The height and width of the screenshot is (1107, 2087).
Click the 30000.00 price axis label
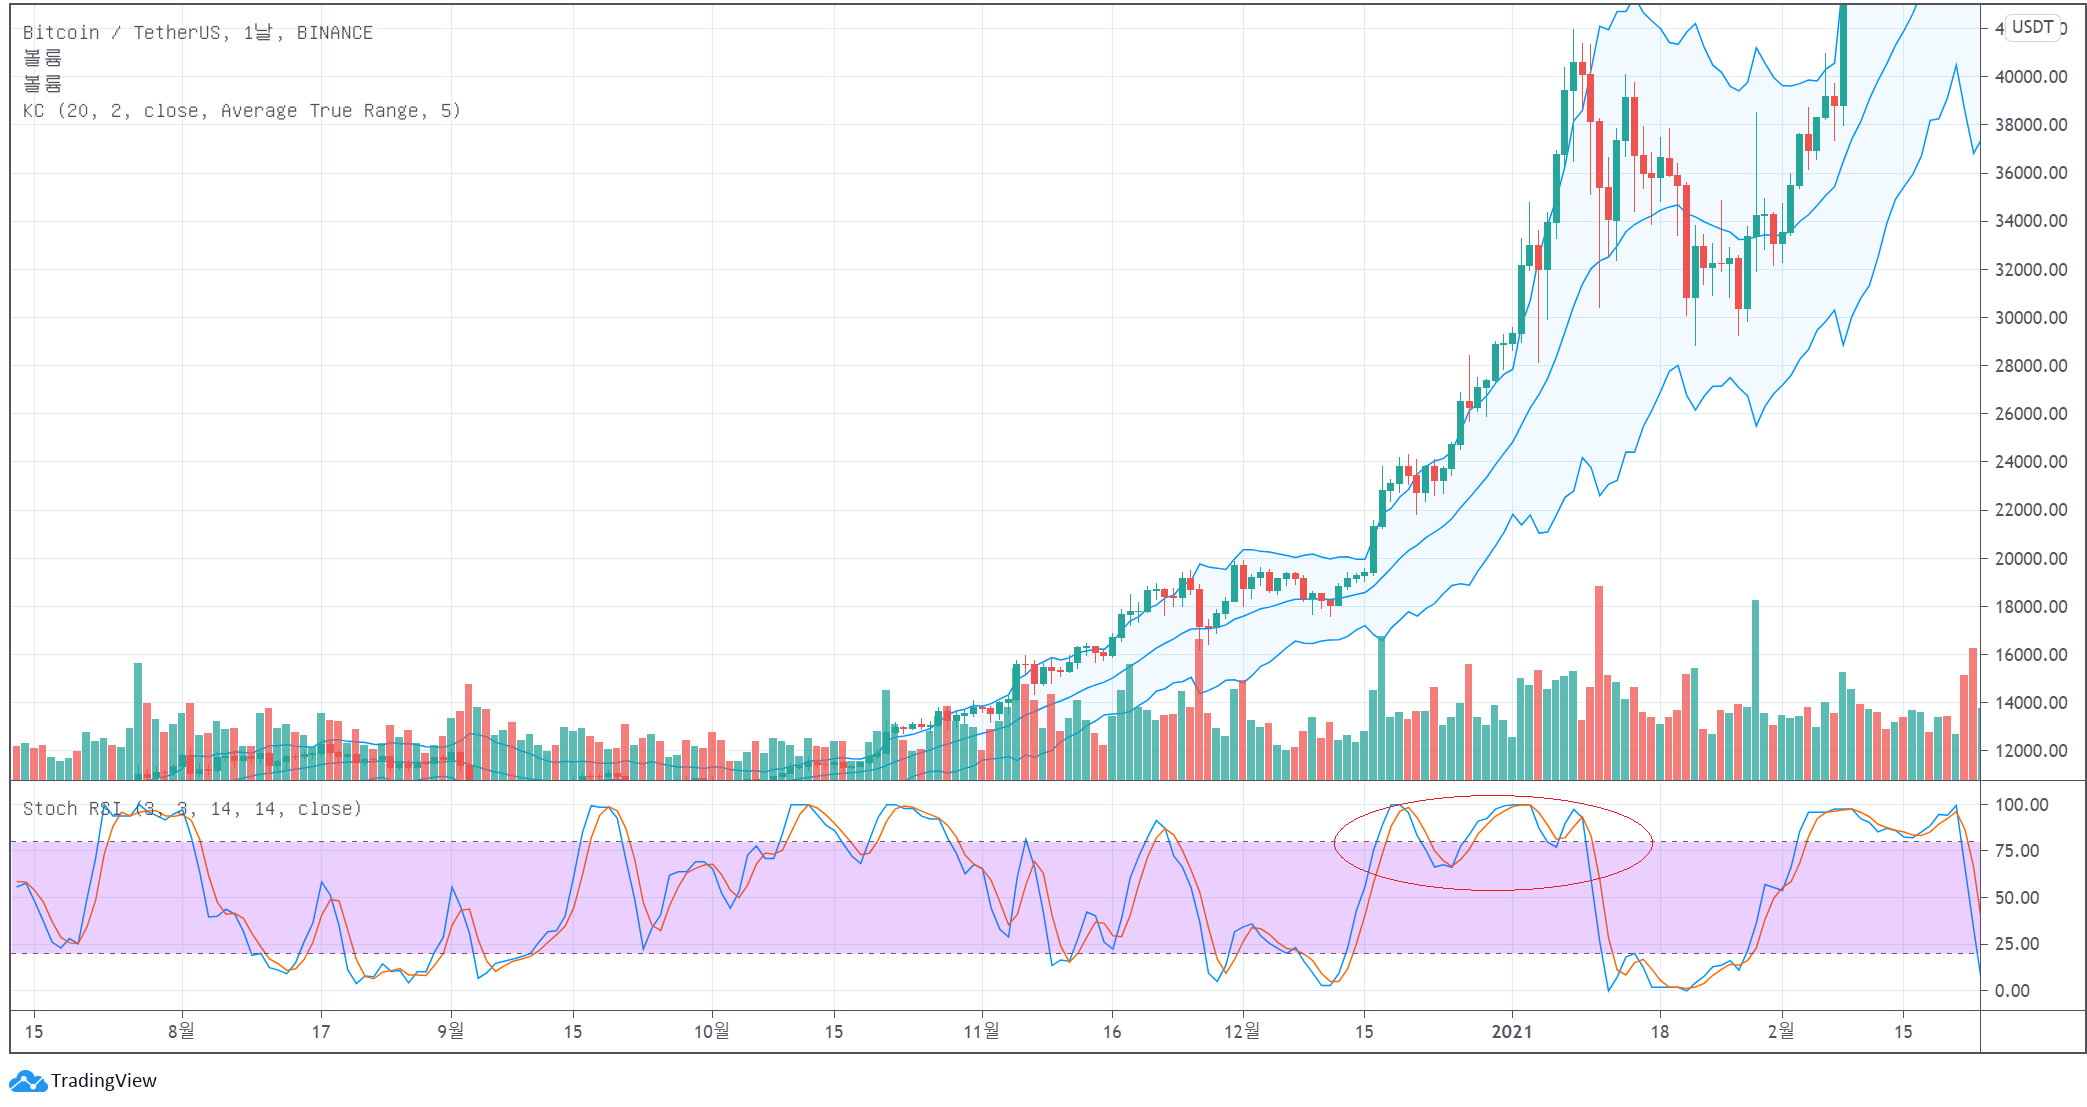coord(2031,318)
